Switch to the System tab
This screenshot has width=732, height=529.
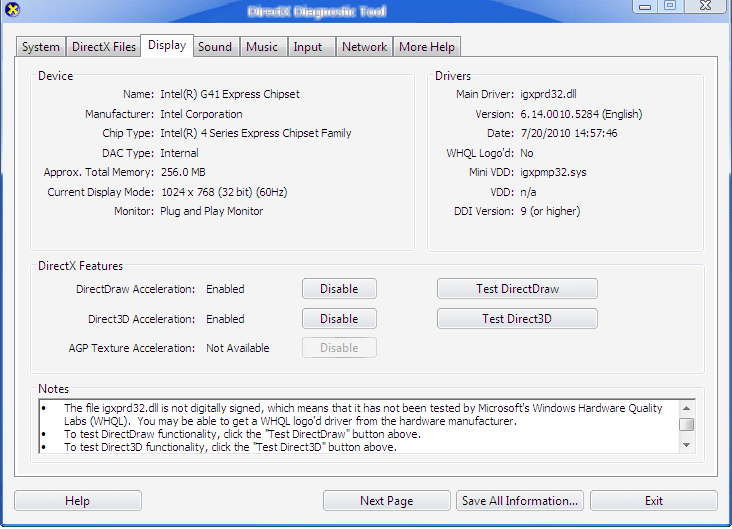41,47
